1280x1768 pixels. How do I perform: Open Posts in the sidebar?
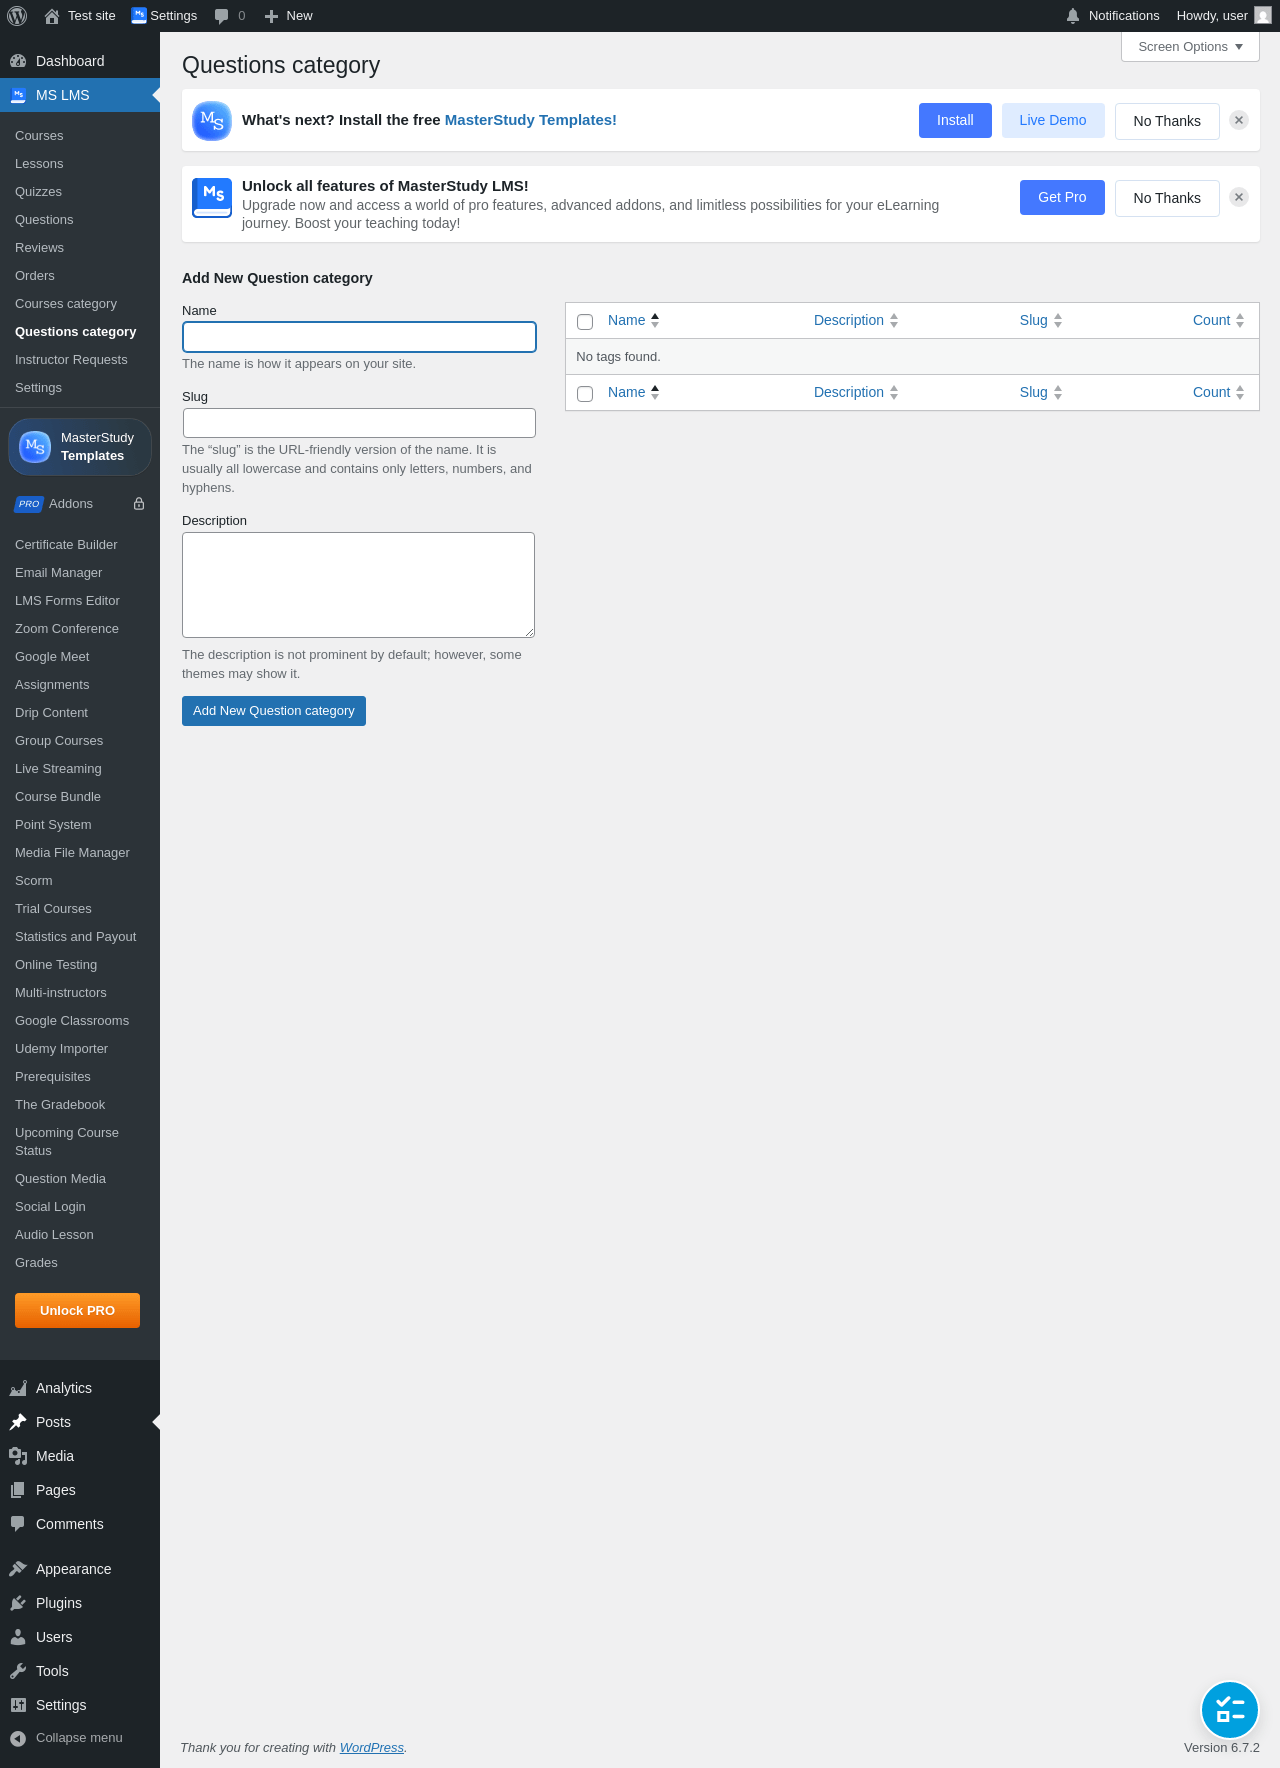coord(80,1422)
